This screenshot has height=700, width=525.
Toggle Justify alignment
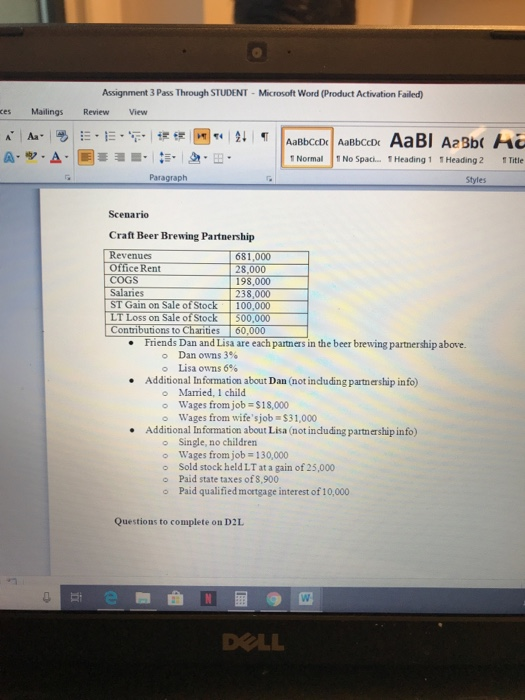(137, 157)
